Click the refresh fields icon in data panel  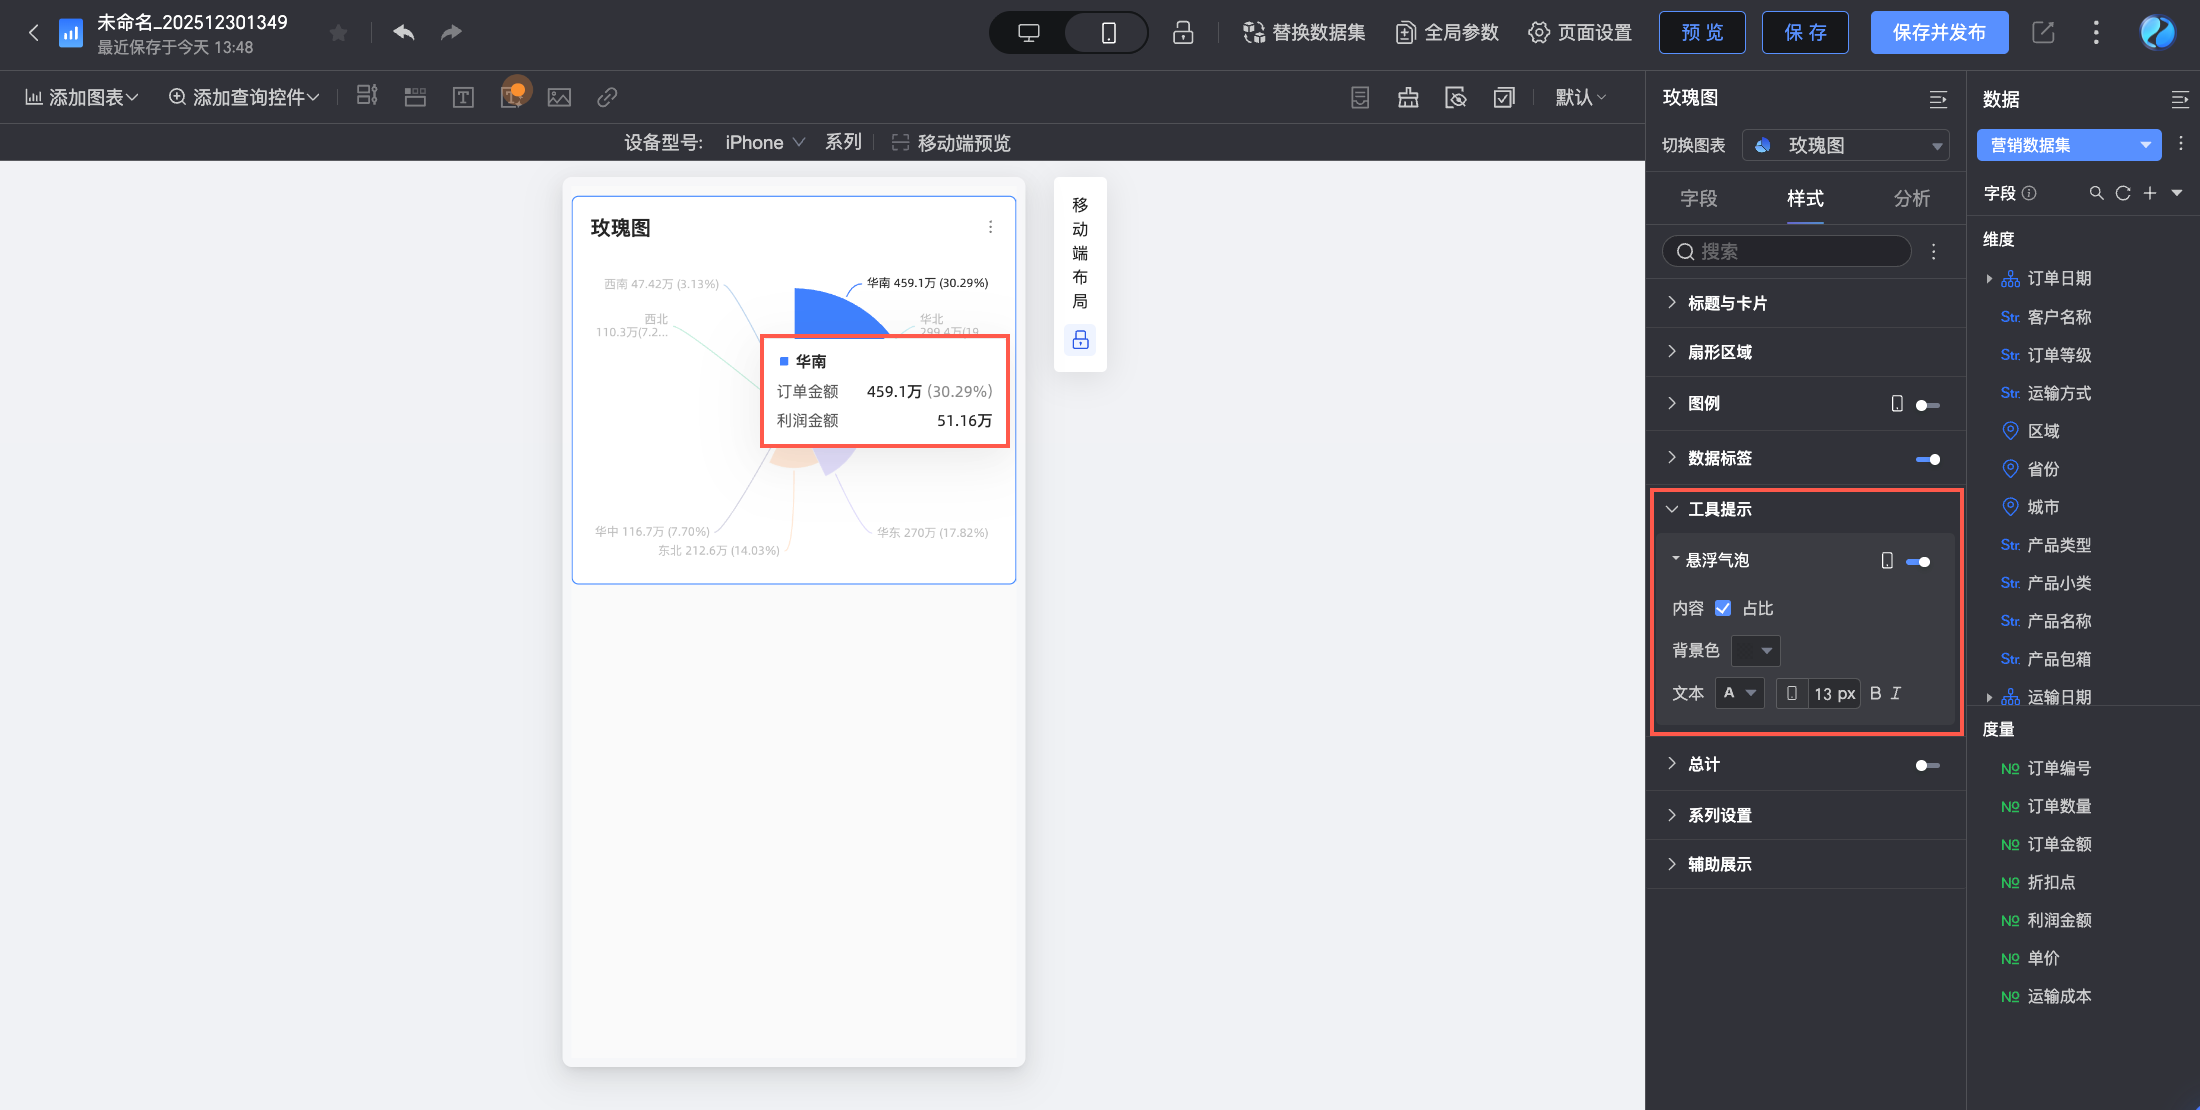[2123, 193]
